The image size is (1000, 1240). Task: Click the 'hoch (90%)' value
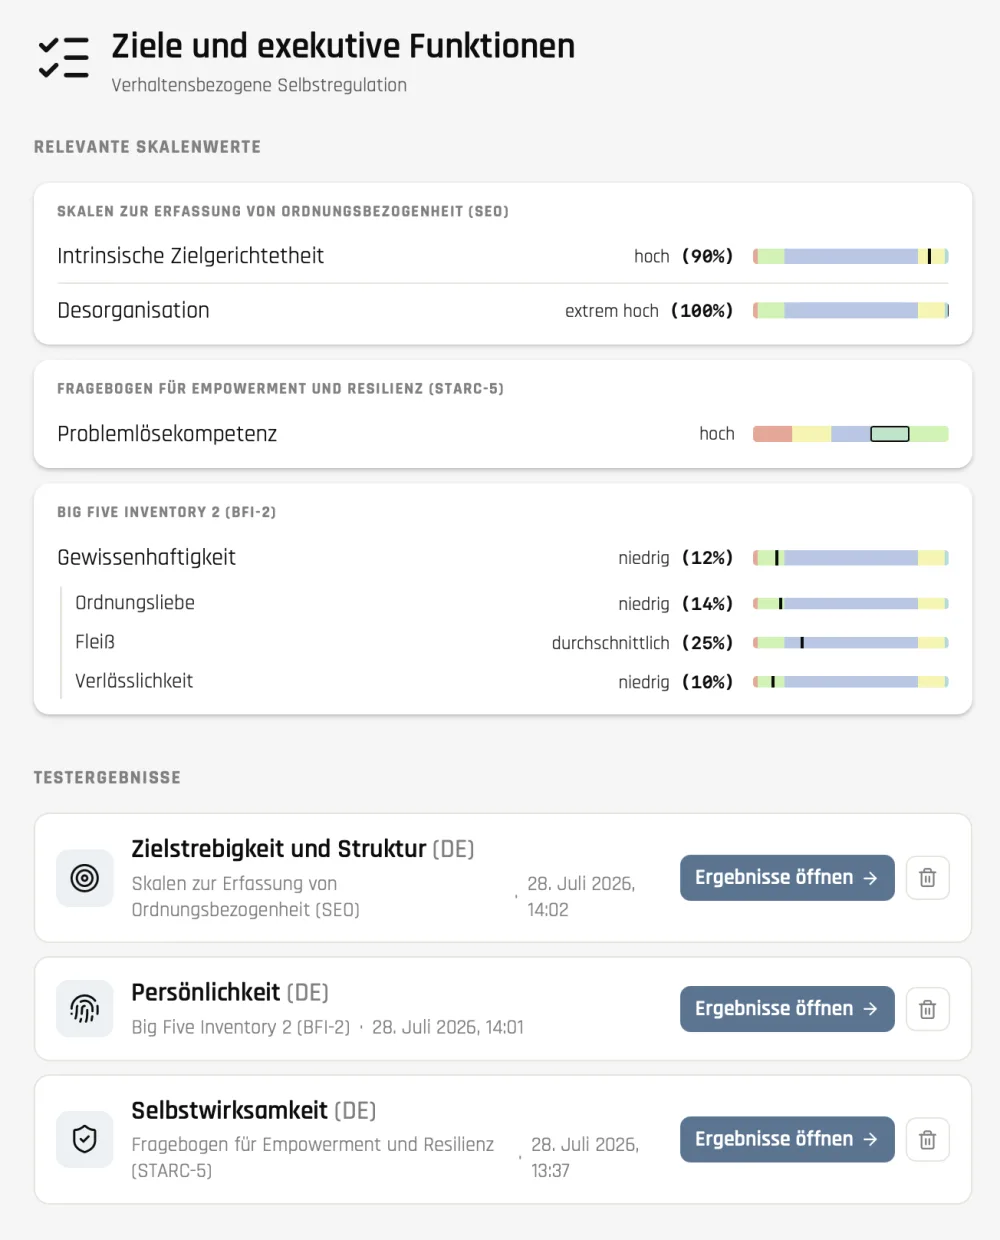click(684, 257)
